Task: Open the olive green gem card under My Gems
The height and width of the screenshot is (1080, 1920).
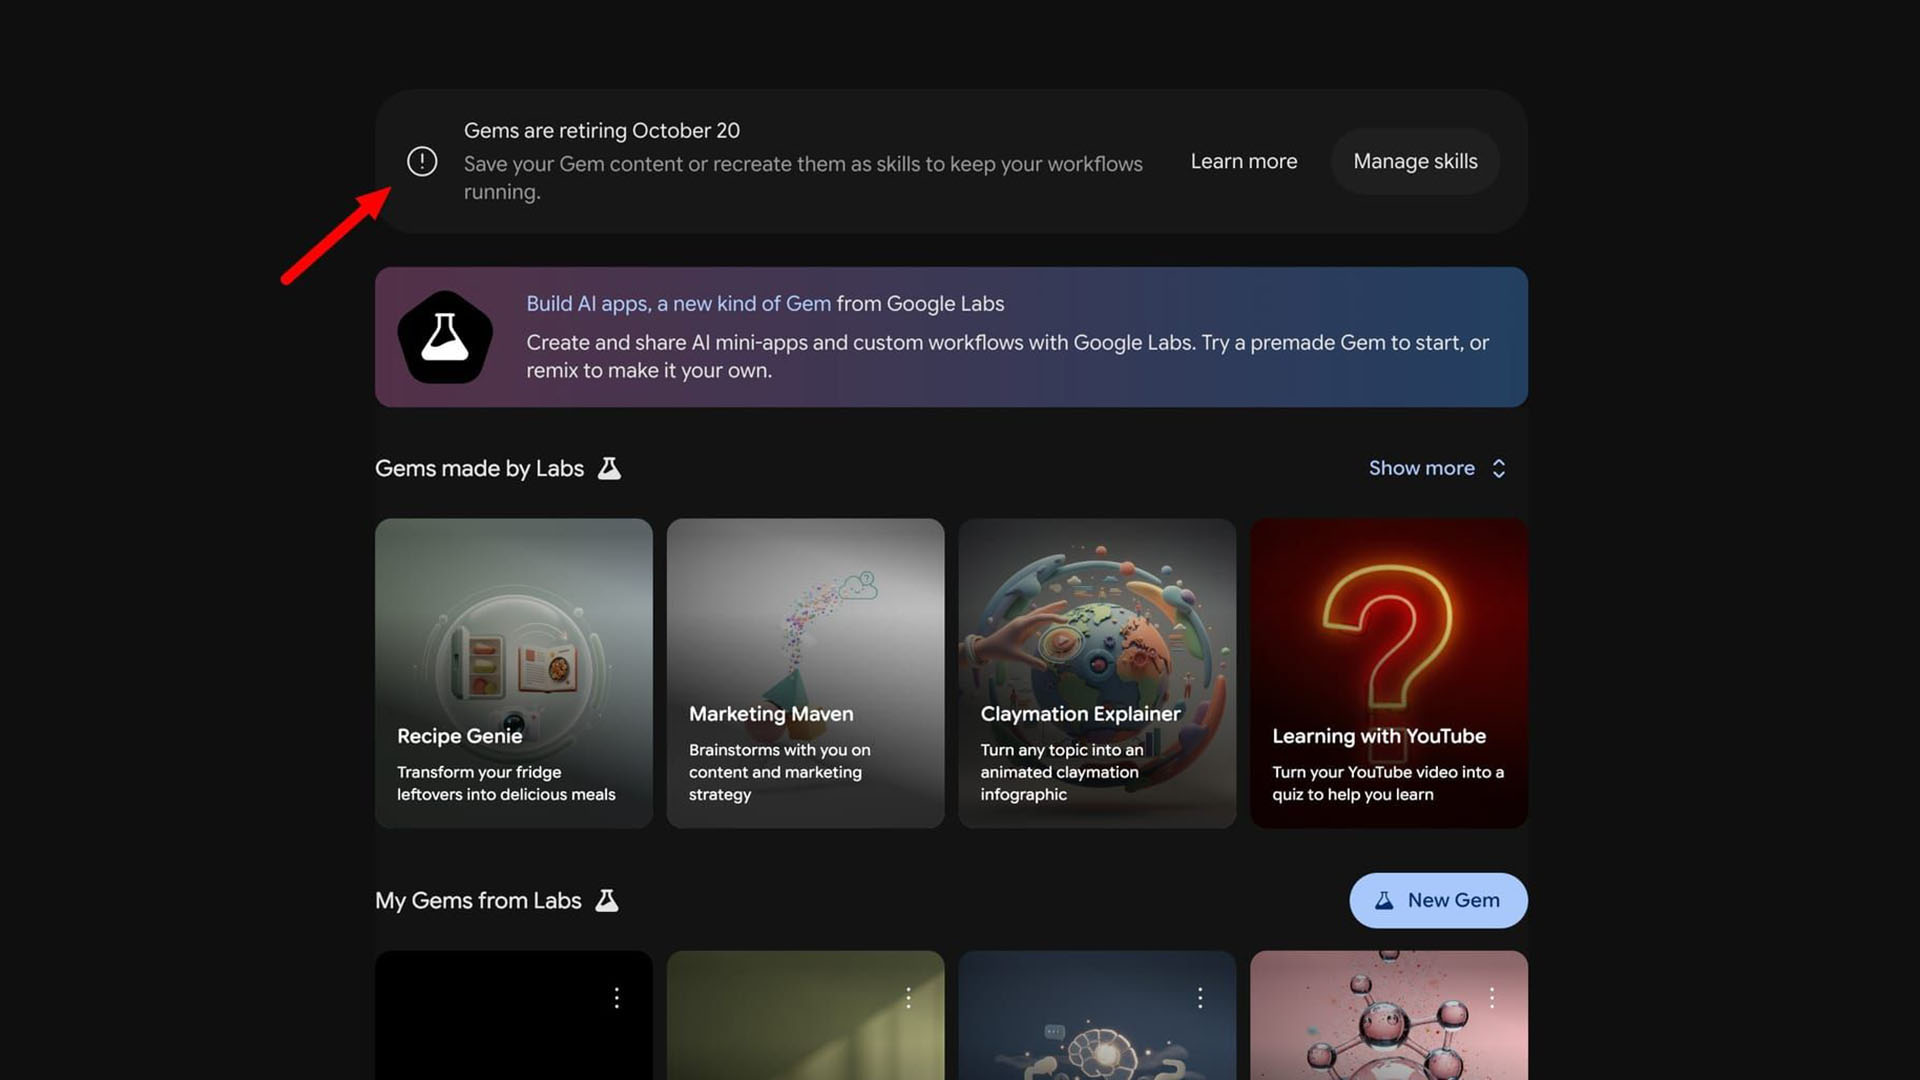Action: click(x=805, y=1015)
